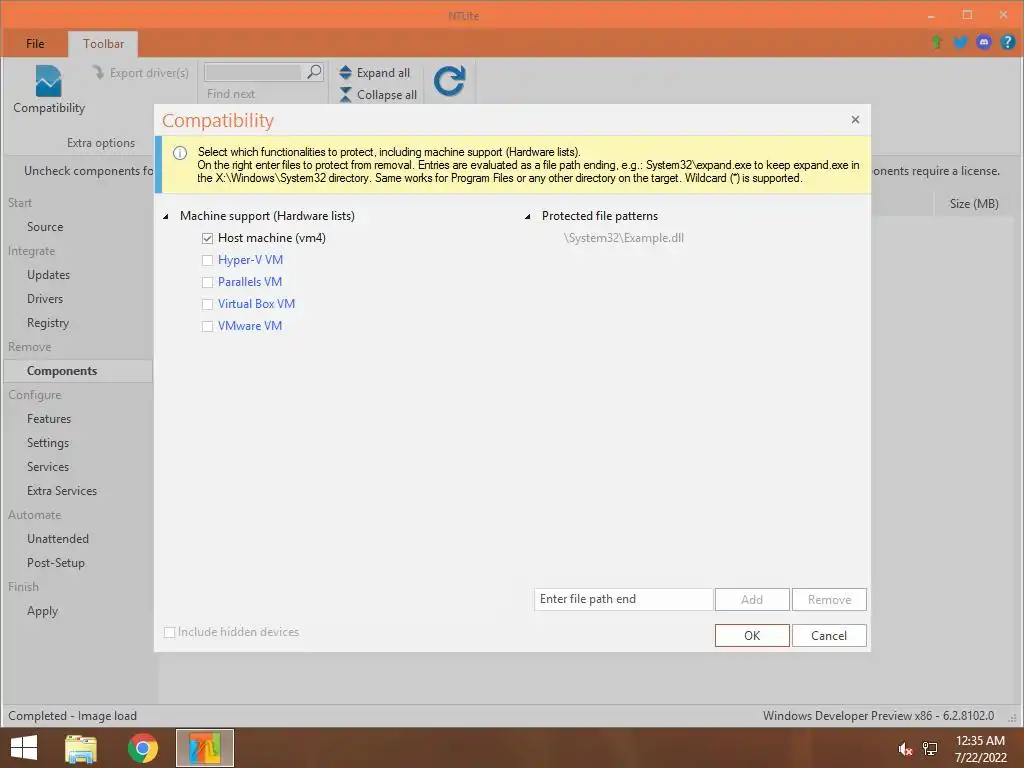Enable the VMware VM checkbox
Image resolution: width=1024 pixels, height=768 pixels.
207,326
